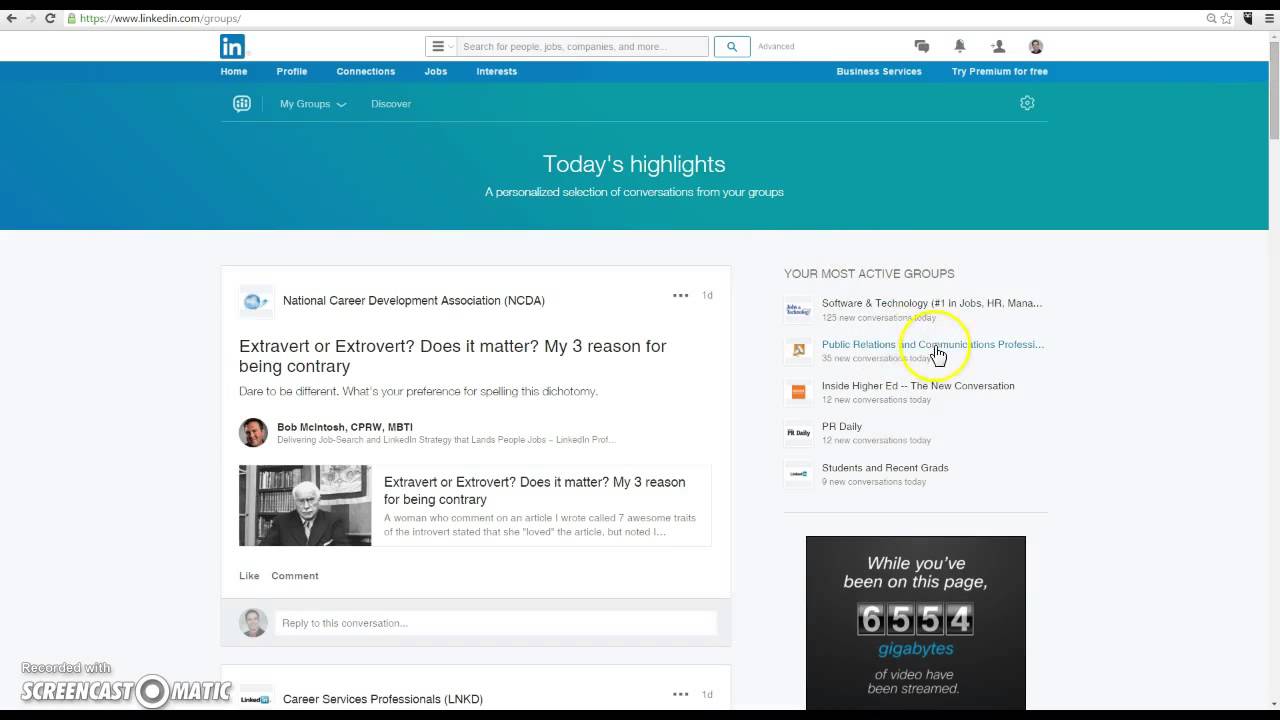Image resolution: width=1280 pixels, height=720 pixels.
Task: Click the browser Forward arrow
Action: [30, 18]
